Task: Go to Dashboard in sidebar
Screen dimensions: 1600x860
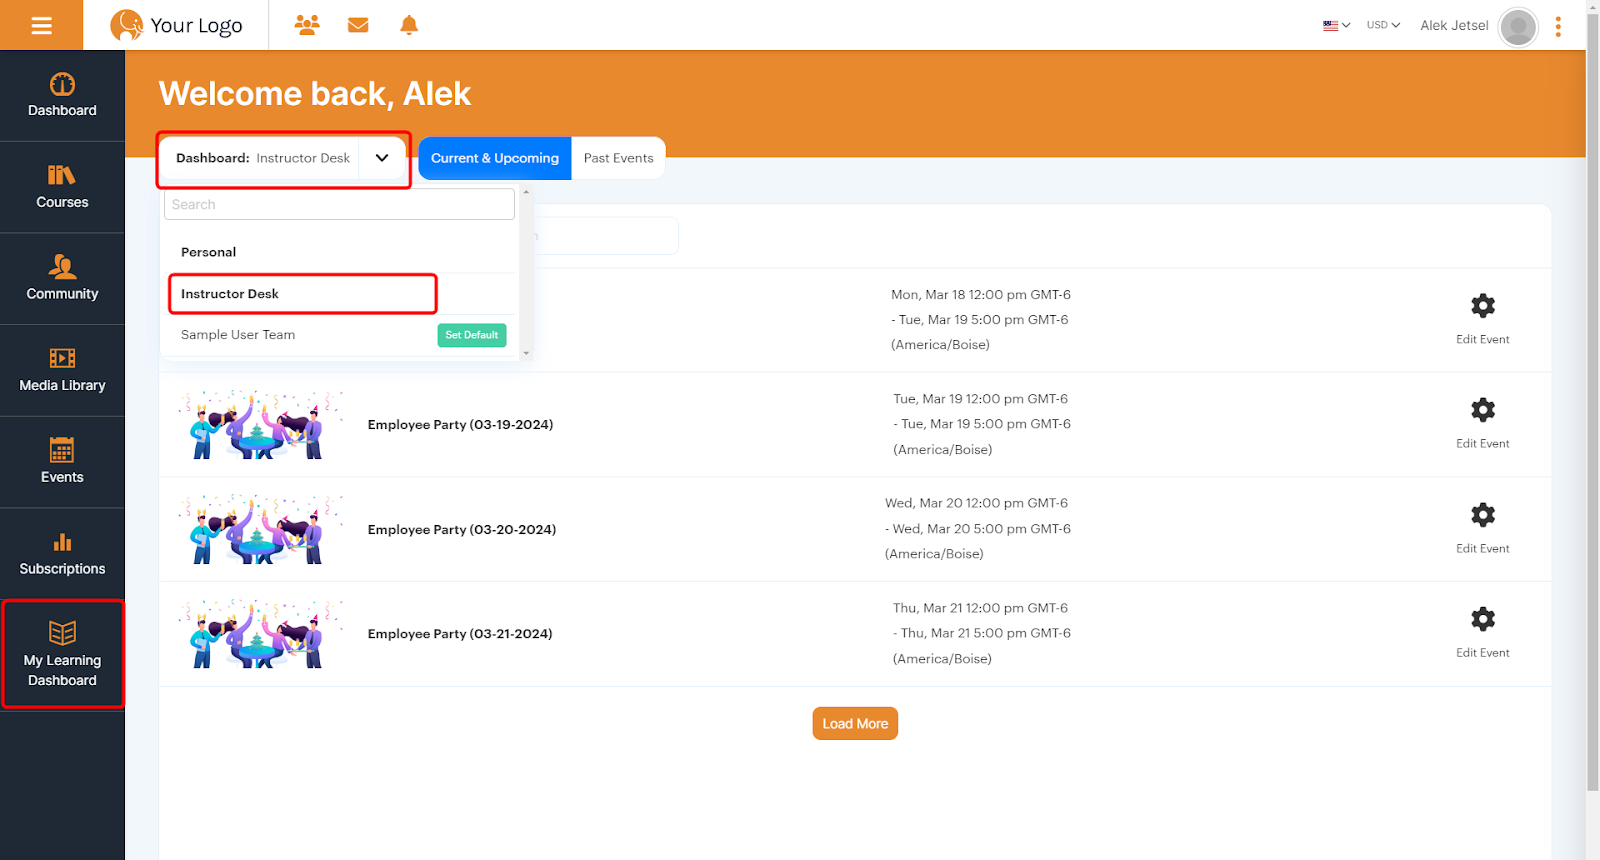Action: (62, 96)
